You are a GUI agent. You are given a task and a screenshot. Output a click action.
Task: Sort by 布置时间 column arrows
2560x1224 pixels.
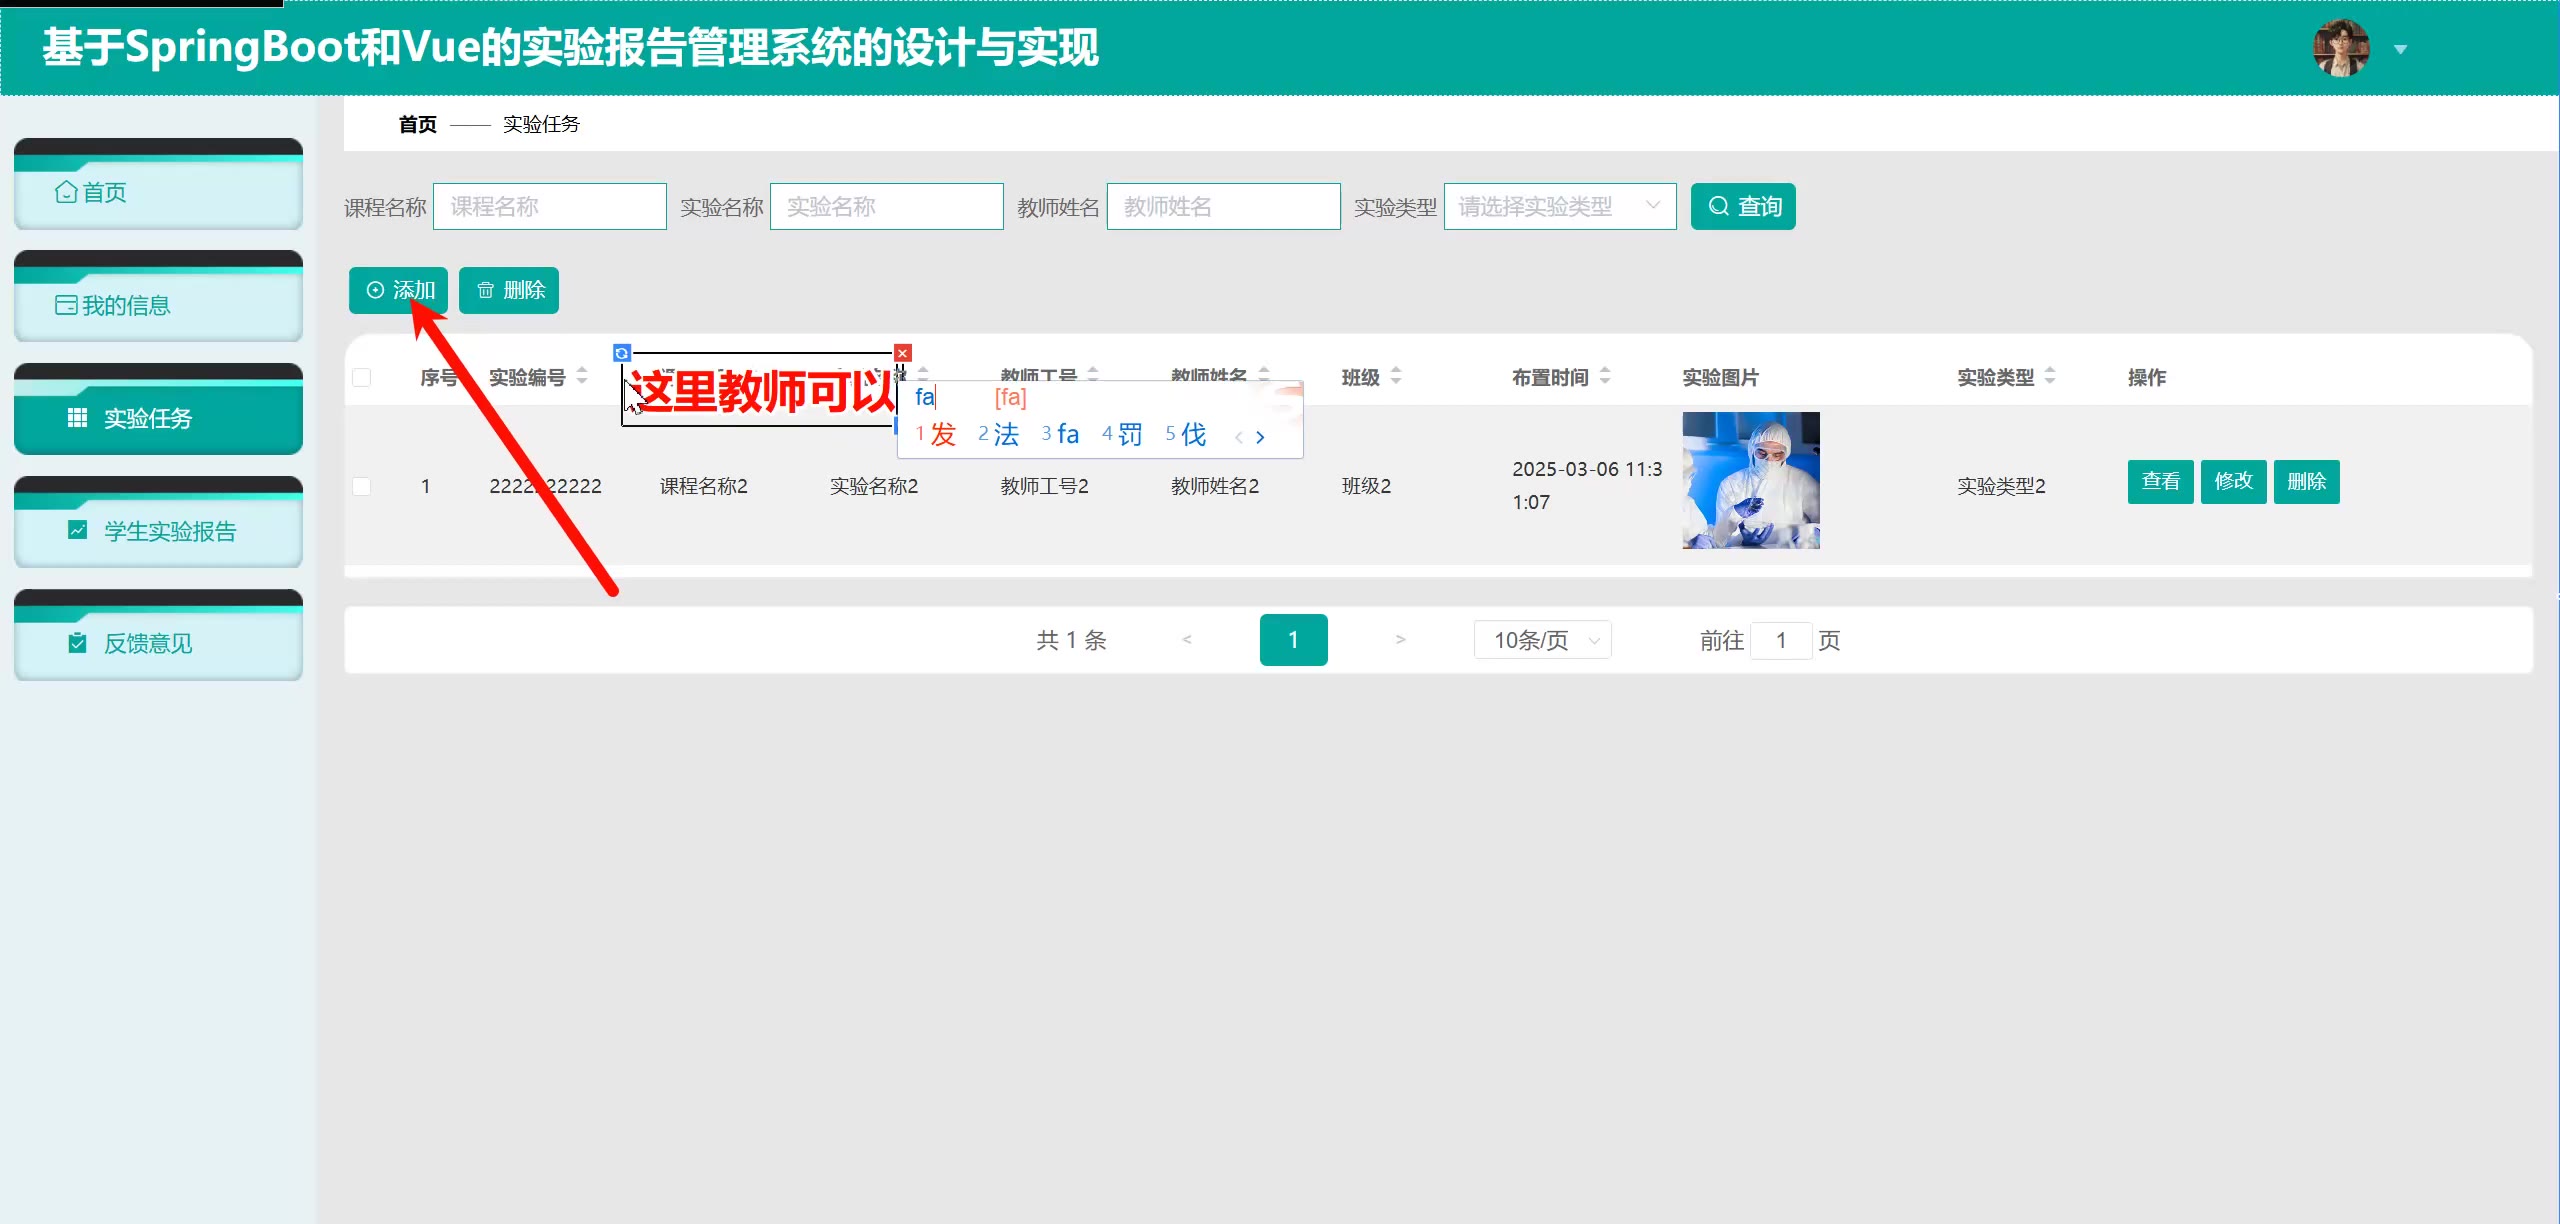pos(1605,377)
